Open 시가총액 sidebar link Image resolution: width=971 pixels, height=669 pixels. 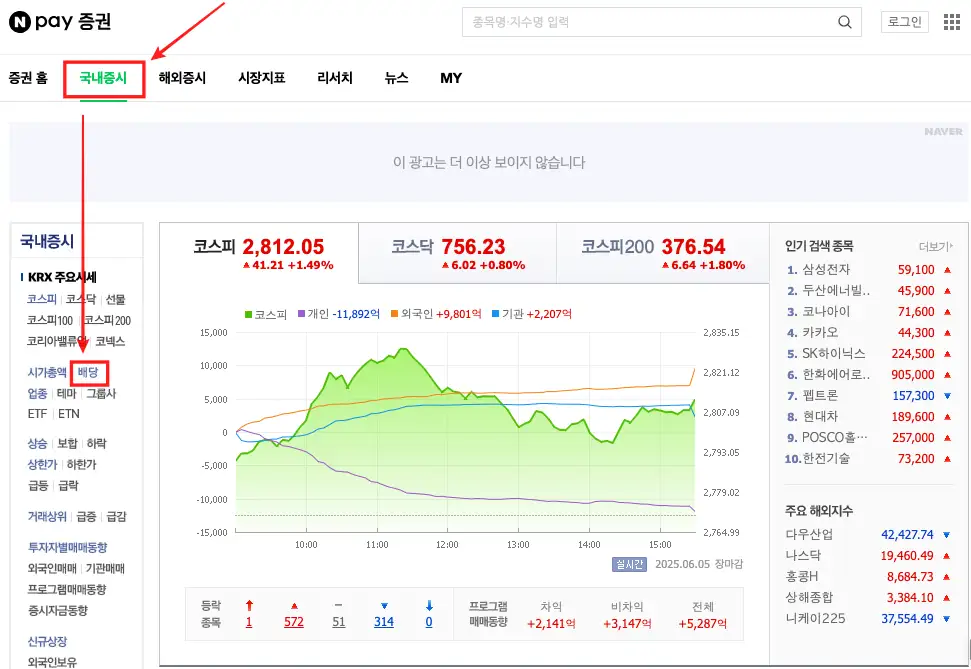pos(47,372)
